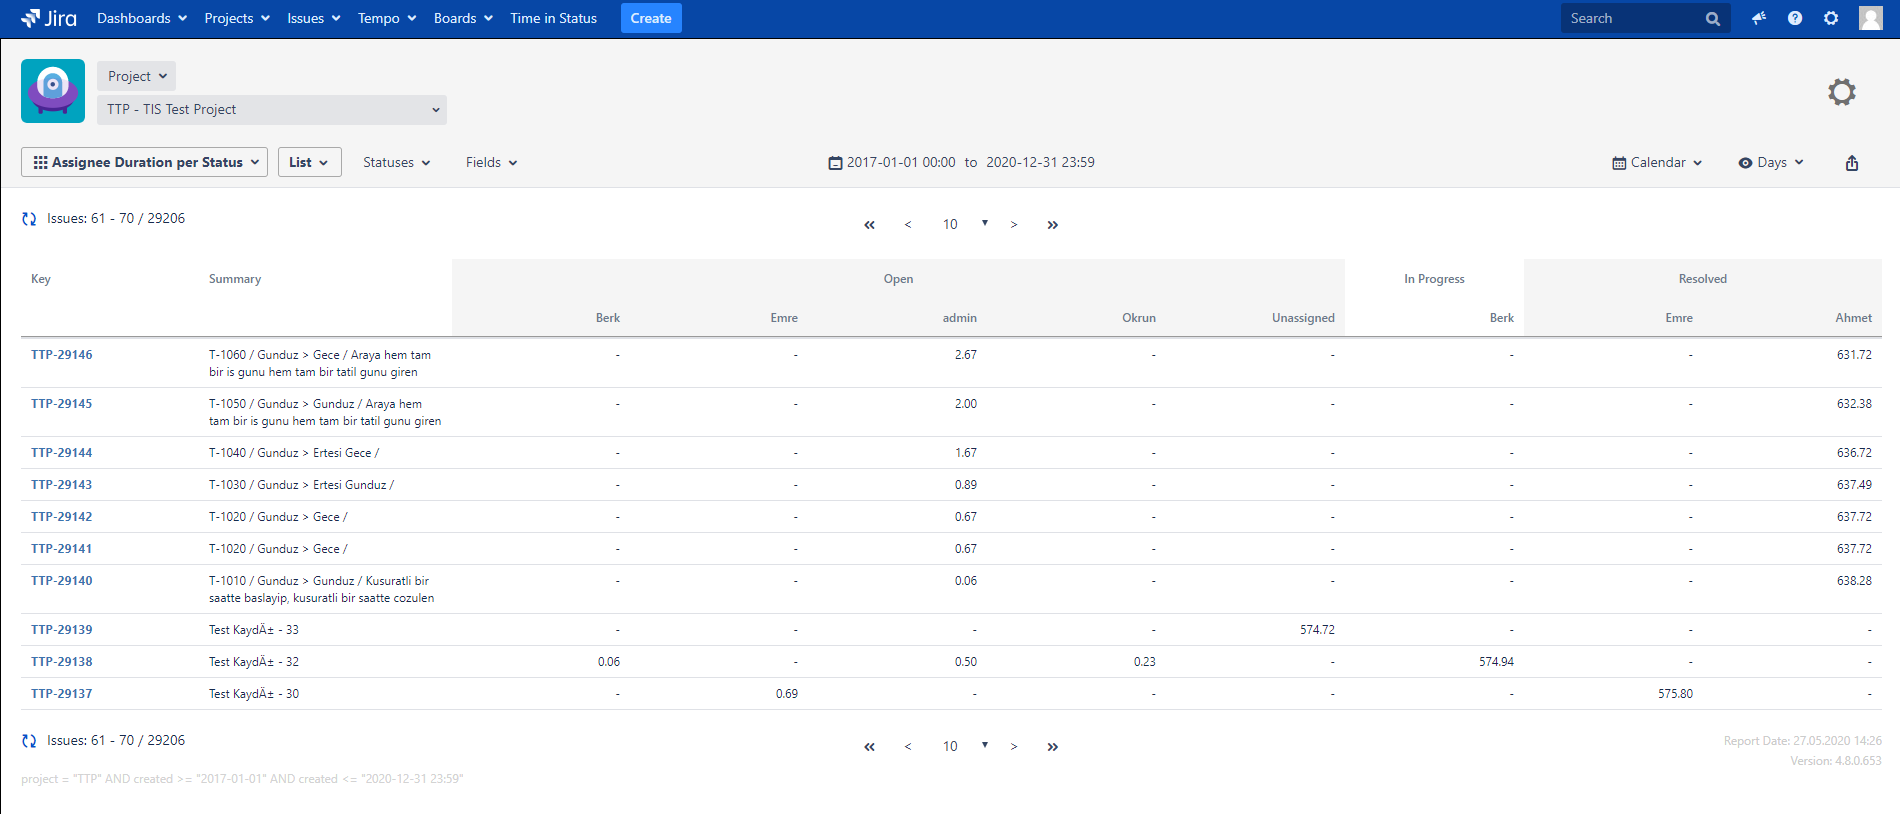The image size is (1900, 814).
Task: Open the Days time unit dropdown
Action: click(1771, 163)
